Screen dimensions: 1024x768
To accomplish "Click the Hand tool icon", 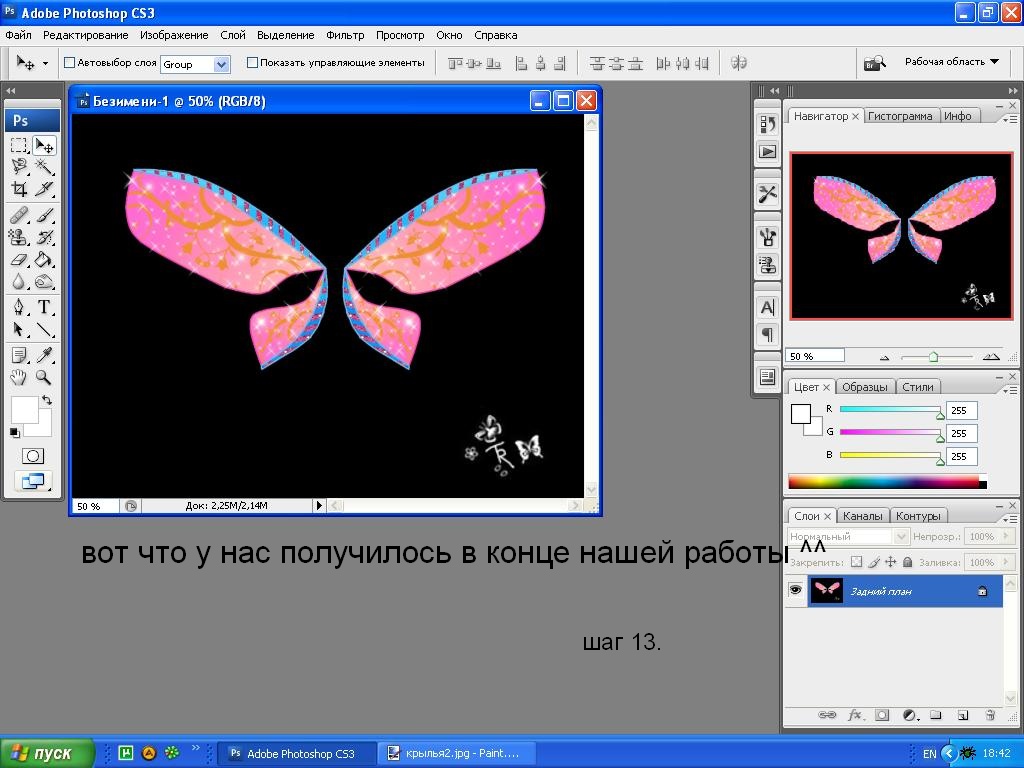I will pos(19,378).
